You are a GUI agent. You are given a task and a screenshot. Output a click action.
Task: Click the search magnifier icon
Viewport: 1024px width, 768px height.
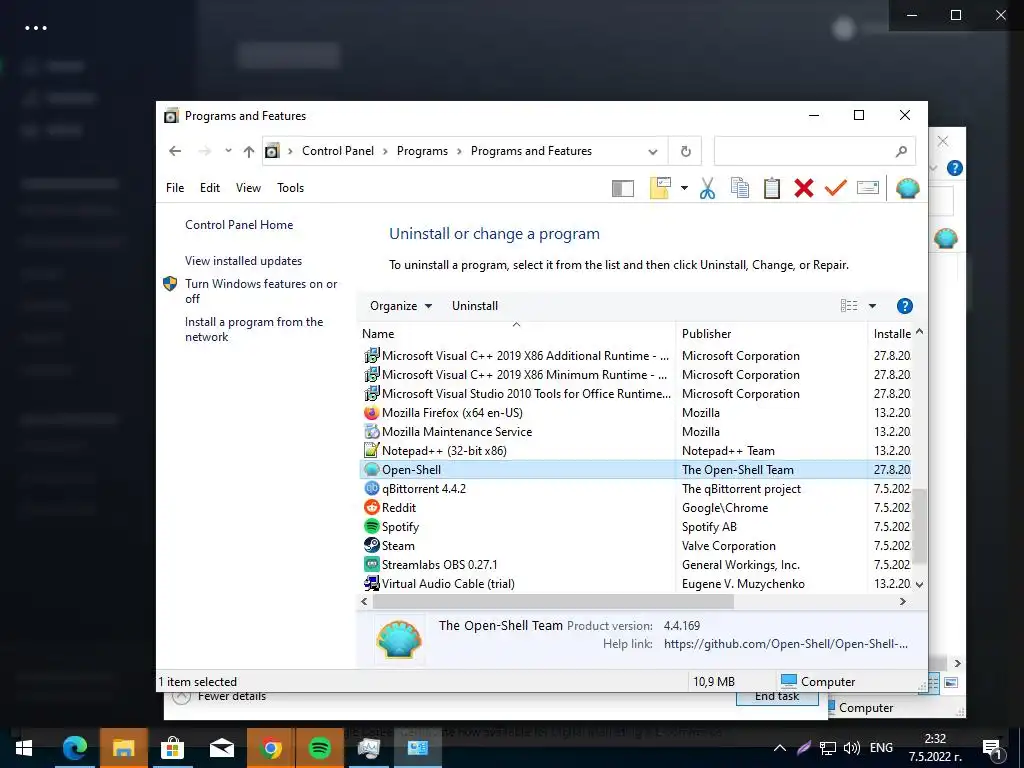tap(901, 152)
